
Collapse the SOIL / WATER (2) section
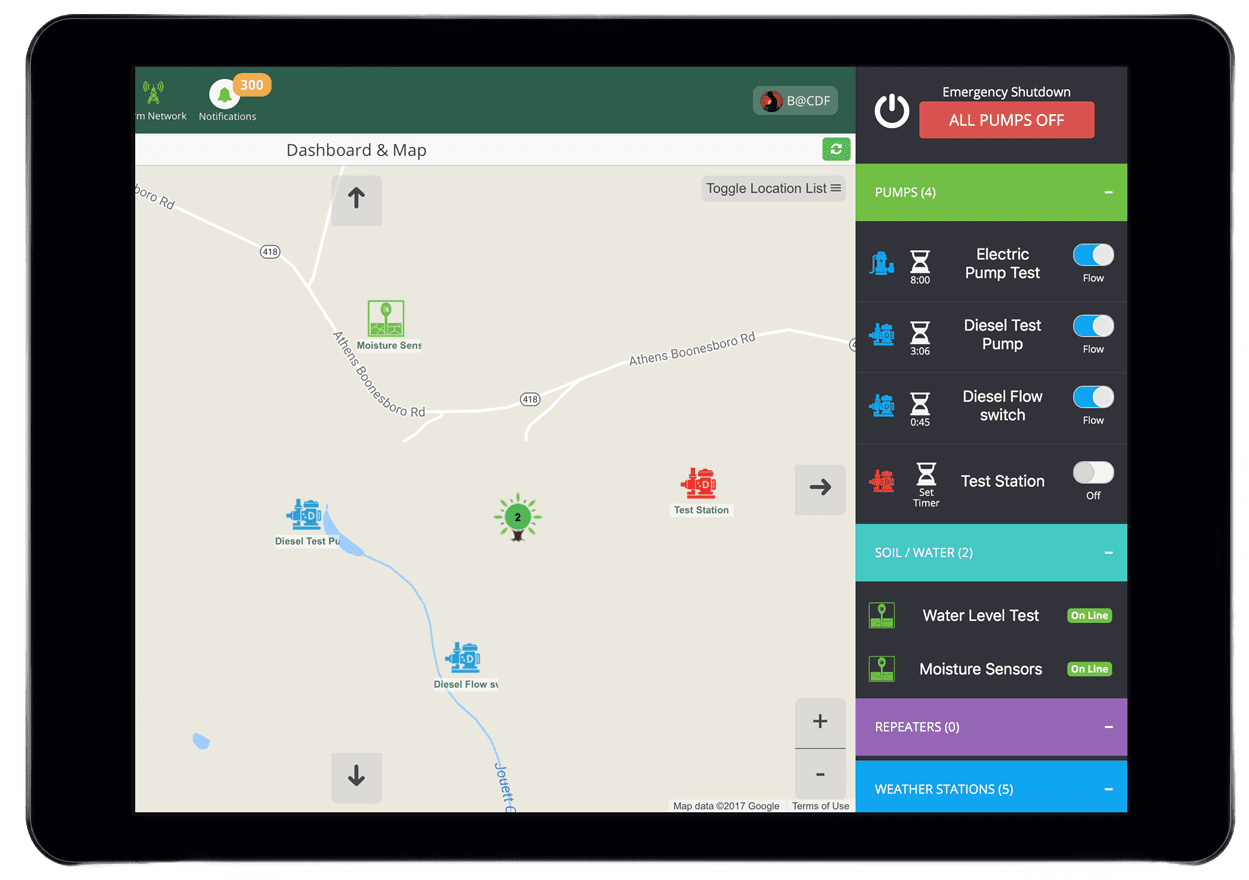(1108, 553)
